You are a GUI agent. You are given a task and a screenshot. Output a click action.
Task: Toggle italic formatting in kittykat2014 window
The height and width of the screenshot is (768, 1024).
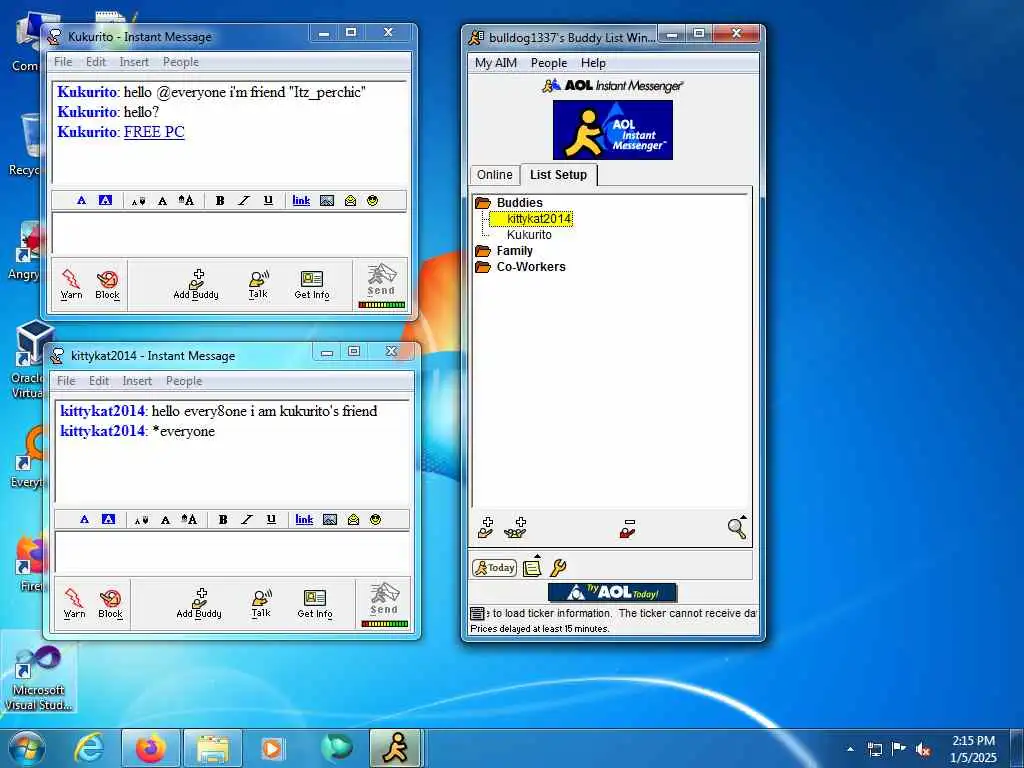pos(247,519)
